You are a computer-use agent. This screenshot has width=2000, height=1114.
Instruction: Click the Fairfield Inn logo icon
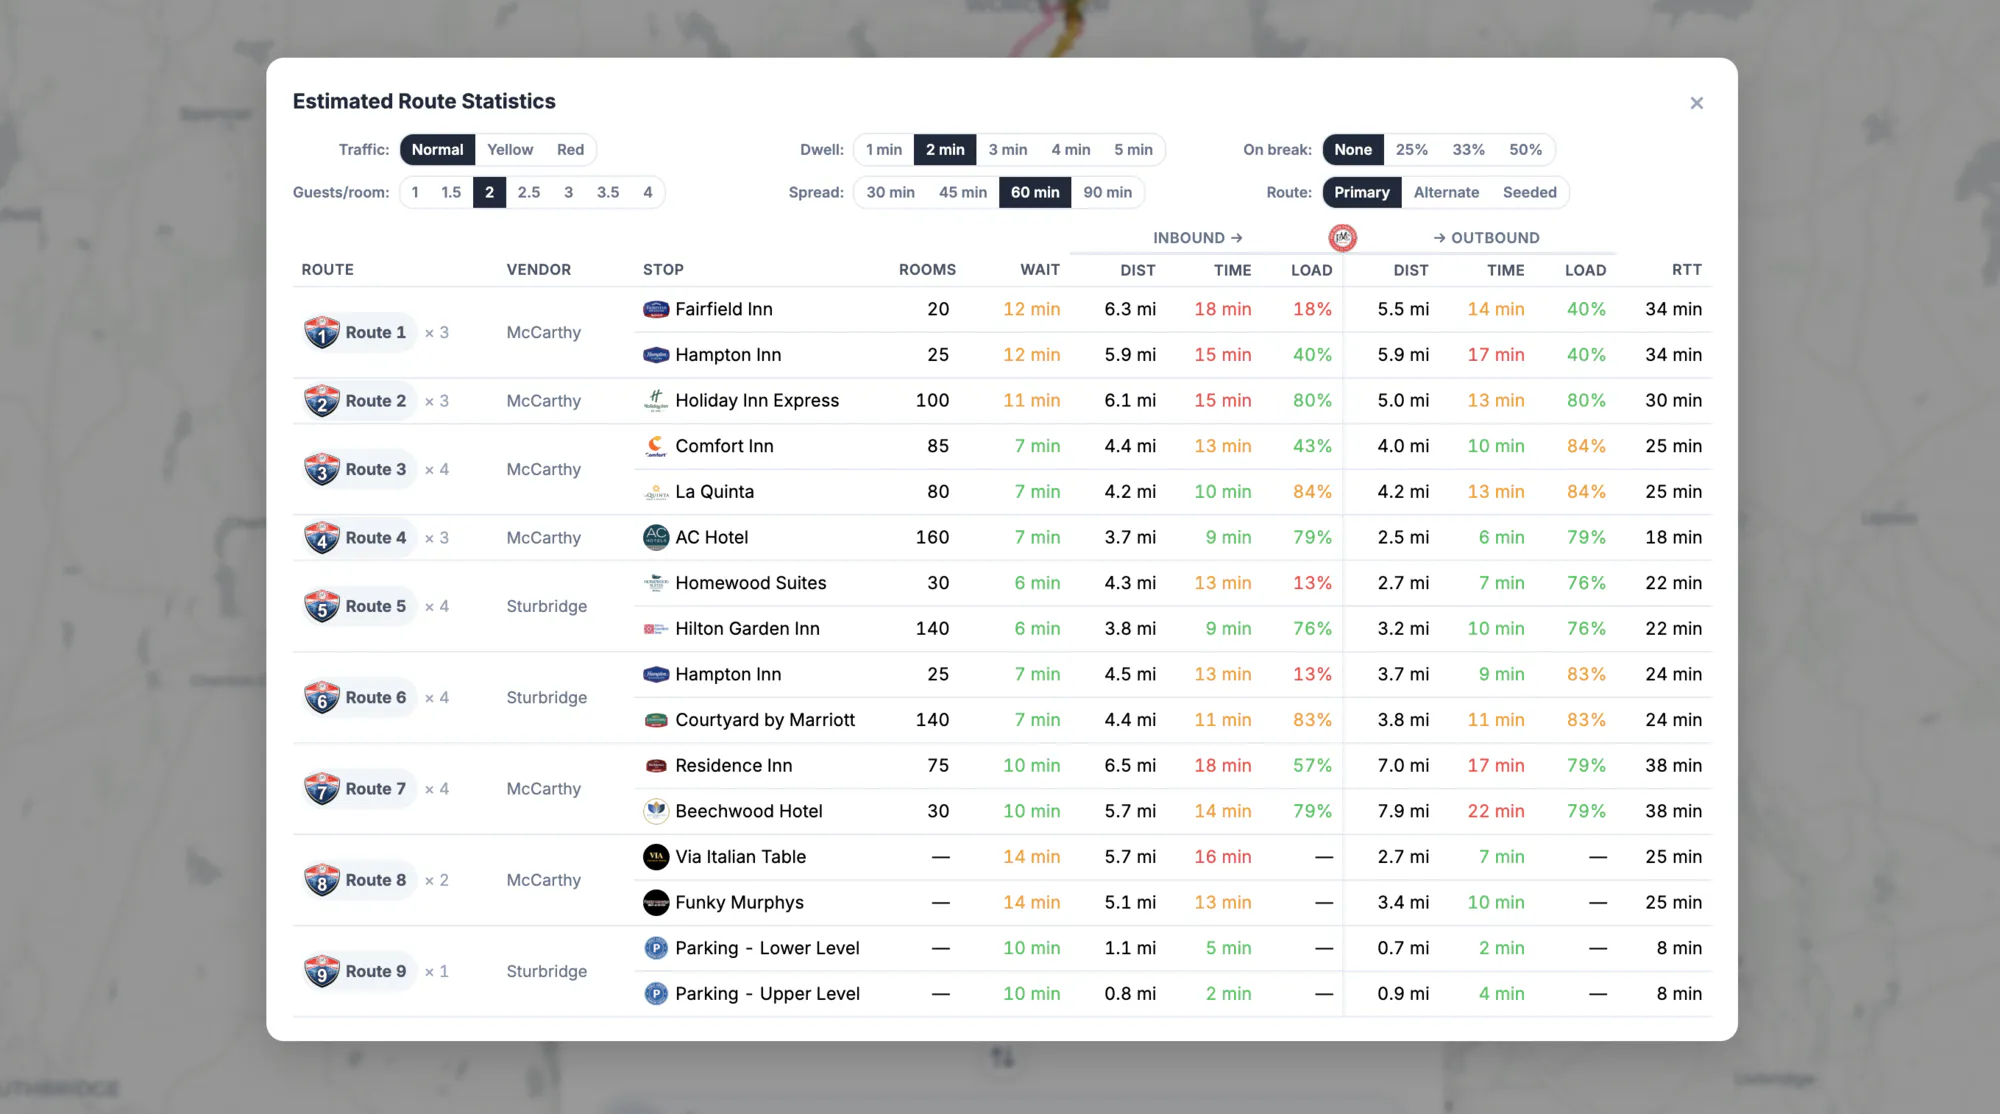click(656, 309)
